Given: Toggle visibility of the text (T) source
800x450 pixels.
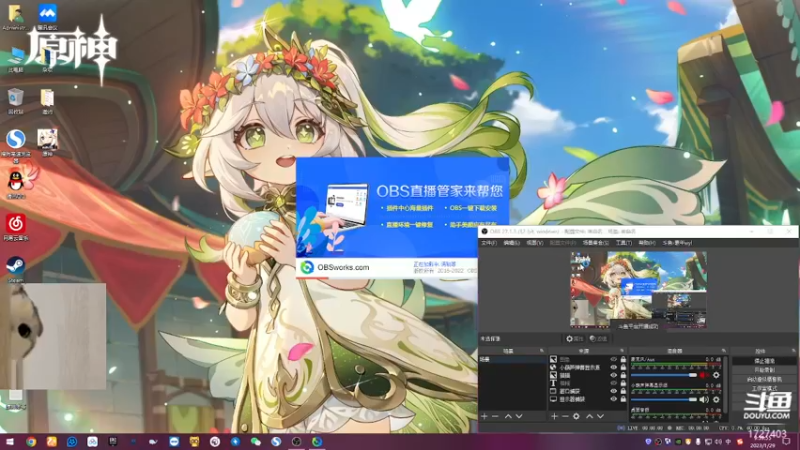Looking at the screenshot, I should click(613, 383).
